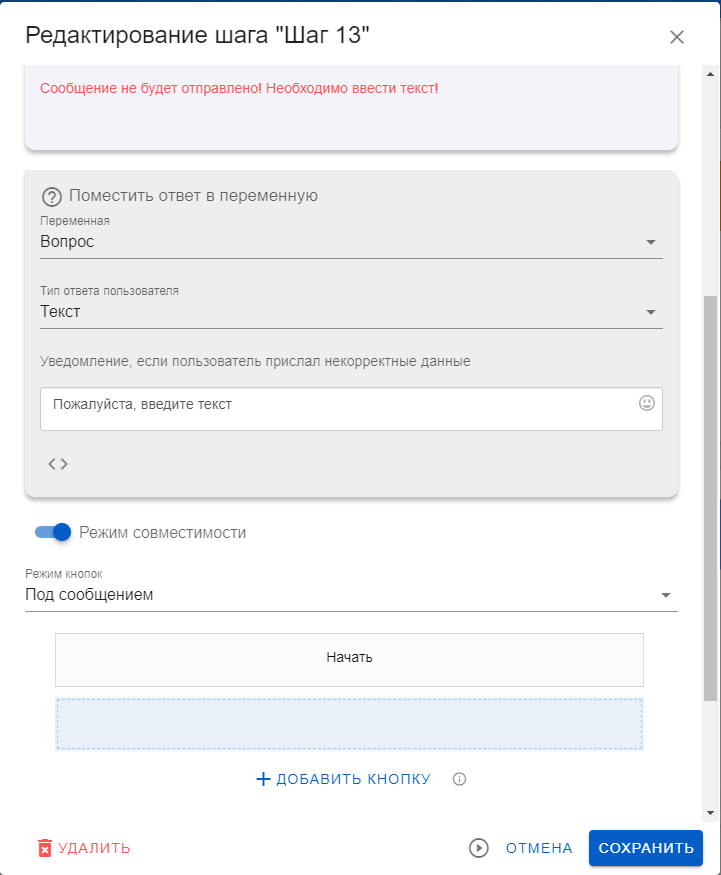The height and width of the screenshot is (875, 721).
Task: Expand the Переменная dropdown
Action: point(651,242)
